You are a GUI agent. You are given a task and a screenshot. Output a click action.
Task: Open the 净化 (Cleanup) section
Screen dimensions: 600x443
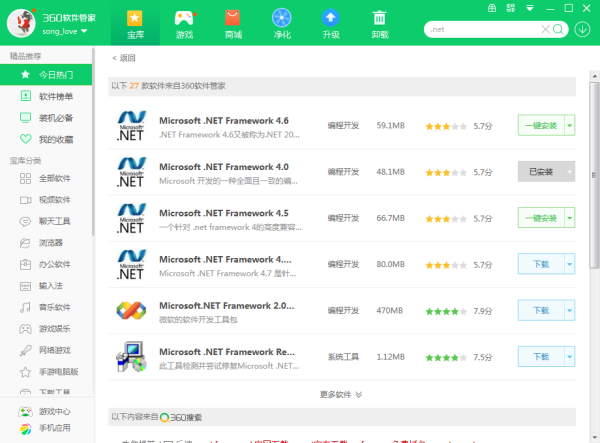click(282, 23)
